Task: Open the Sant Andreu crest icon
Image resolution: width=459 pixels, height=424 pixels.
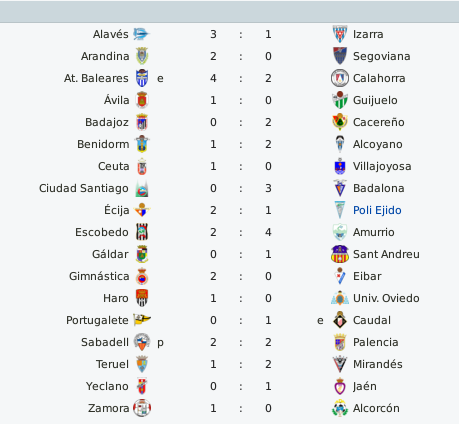Action: pyautogui.click(x=340, y=254)
